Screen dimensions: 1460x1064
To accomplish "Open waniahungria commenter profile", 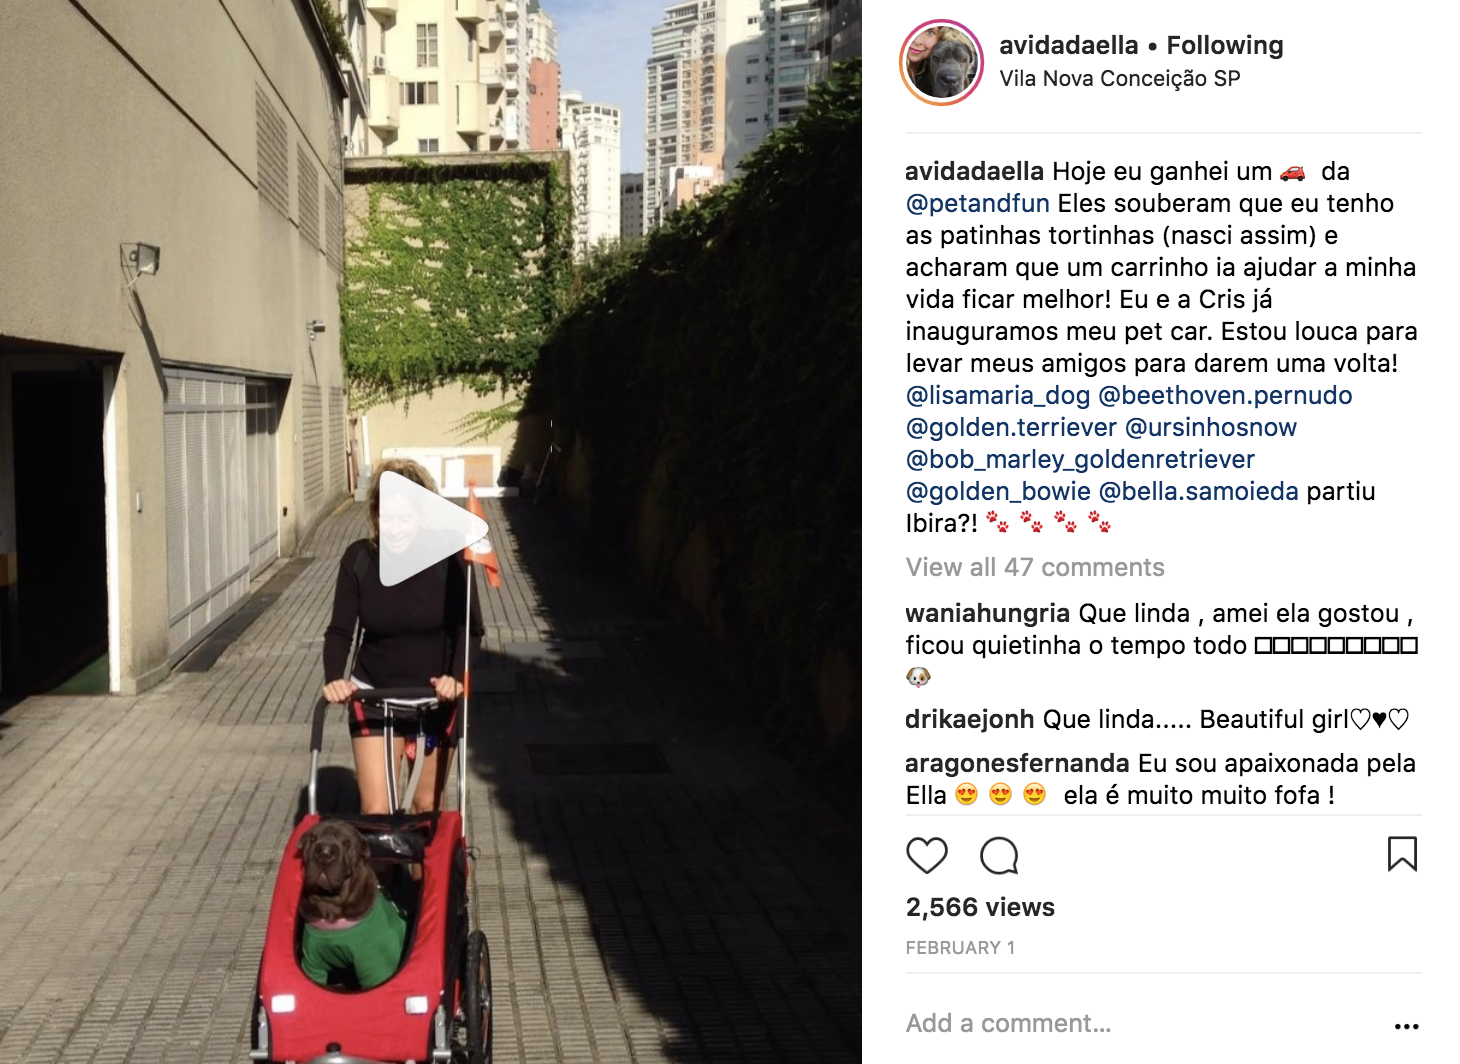I will pyautogui.click(x=988, y=613).
